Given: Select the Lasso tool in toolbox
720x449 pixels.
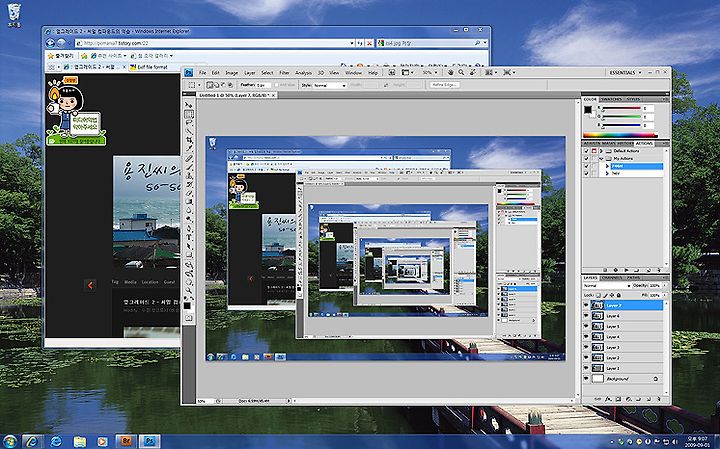Looking at the screenshot, I should coord(189,123).
